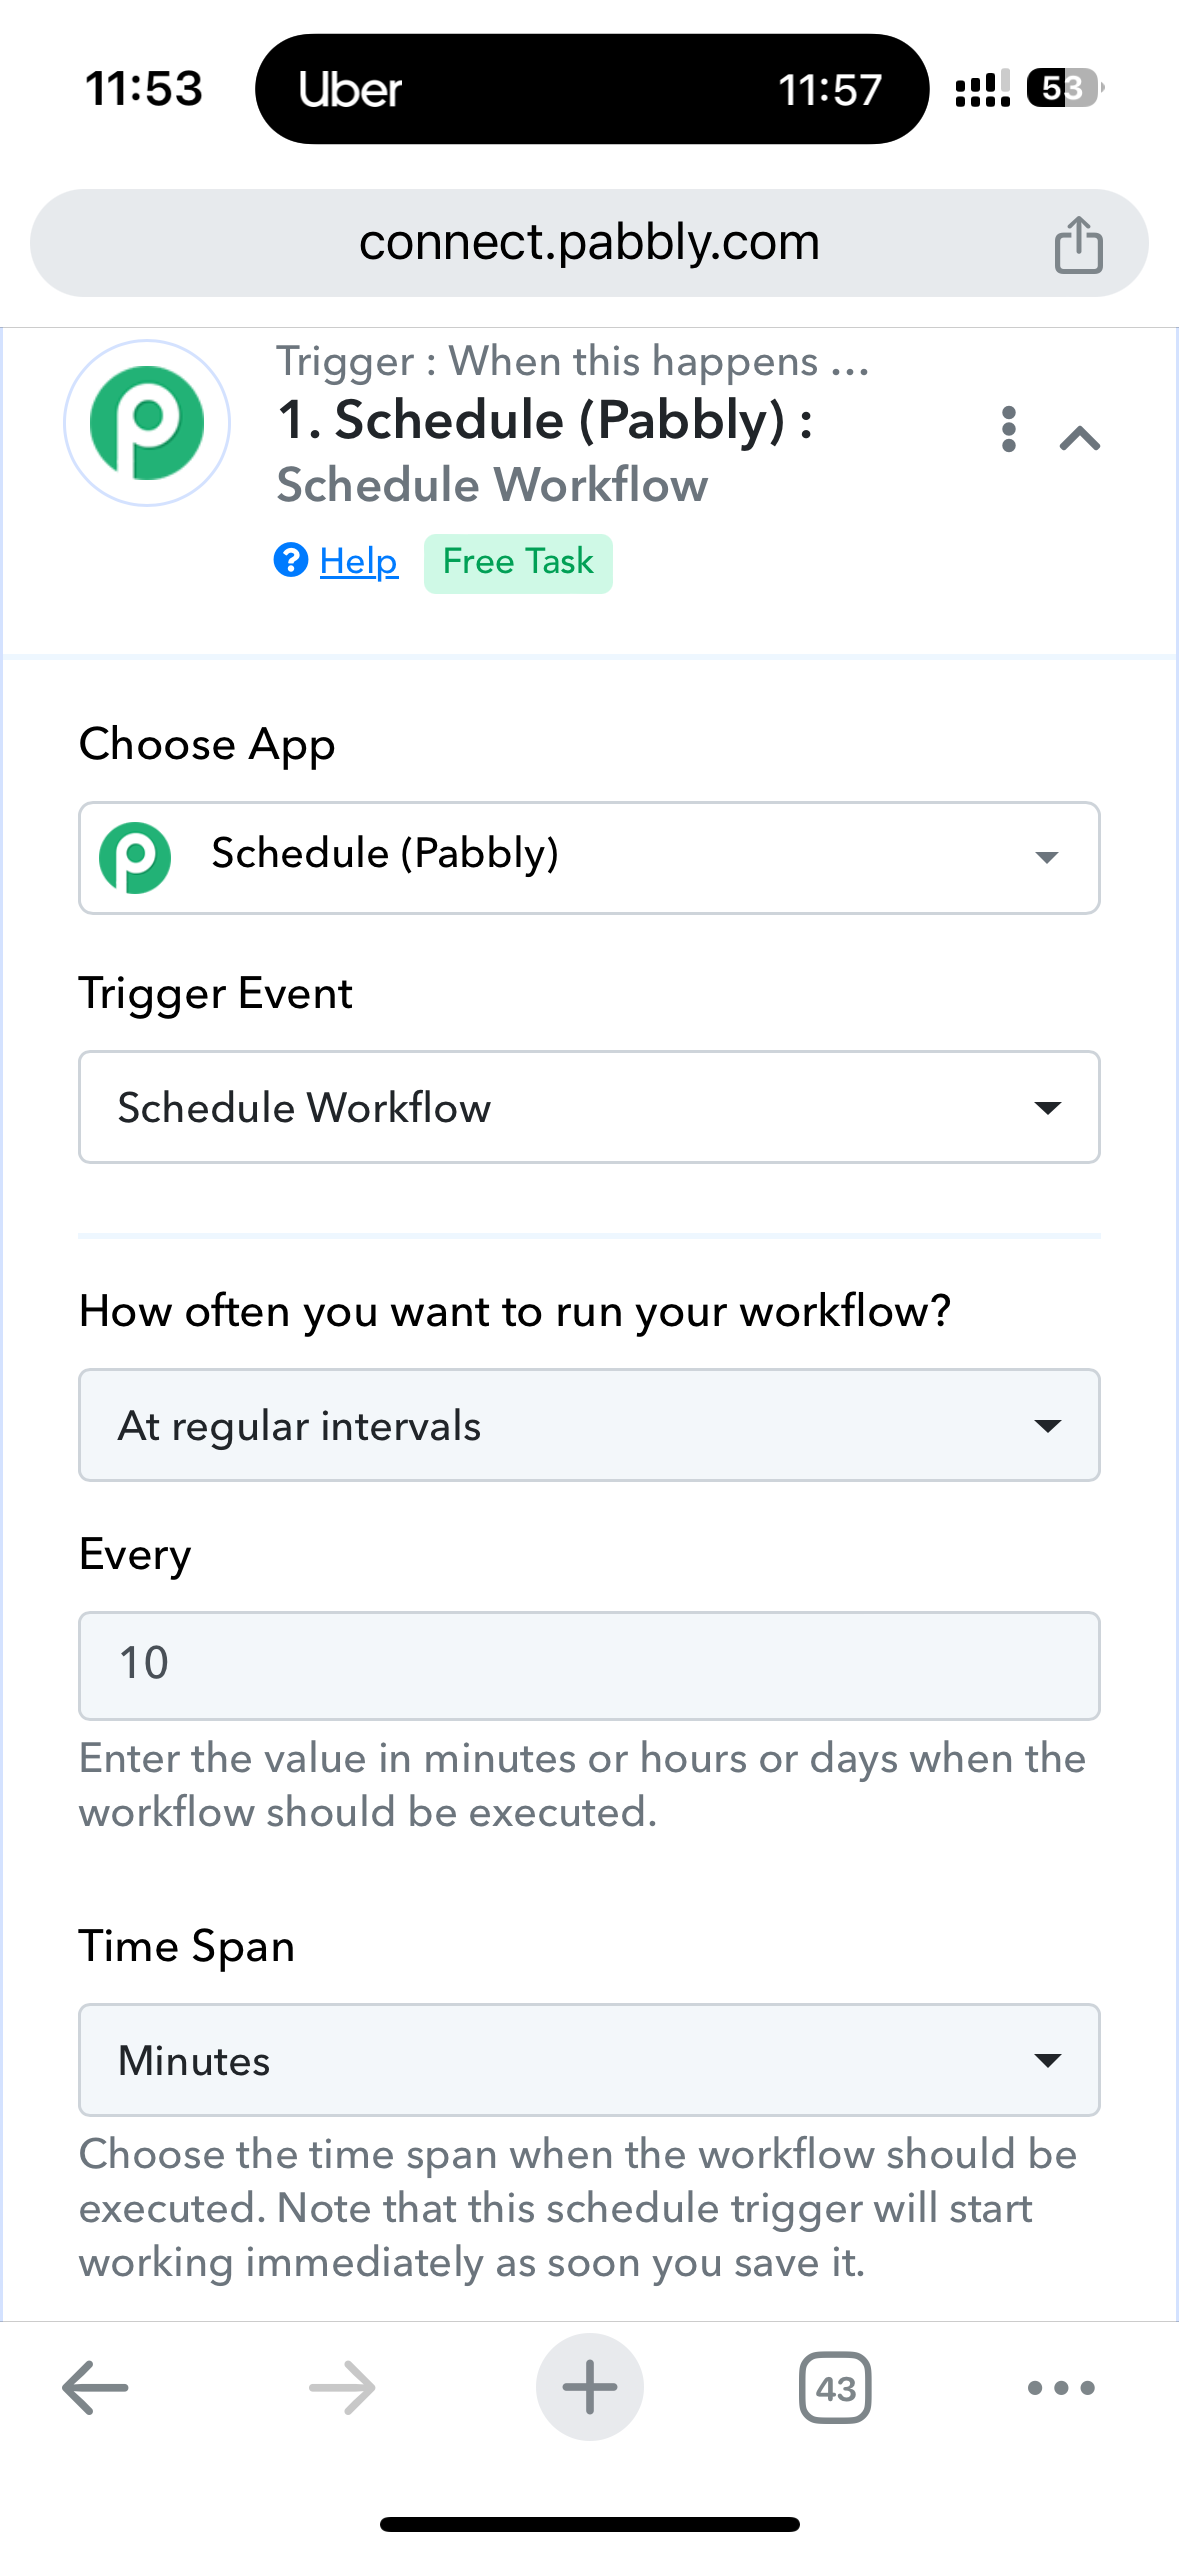Open a new tab with plus button

(590, 2387)
